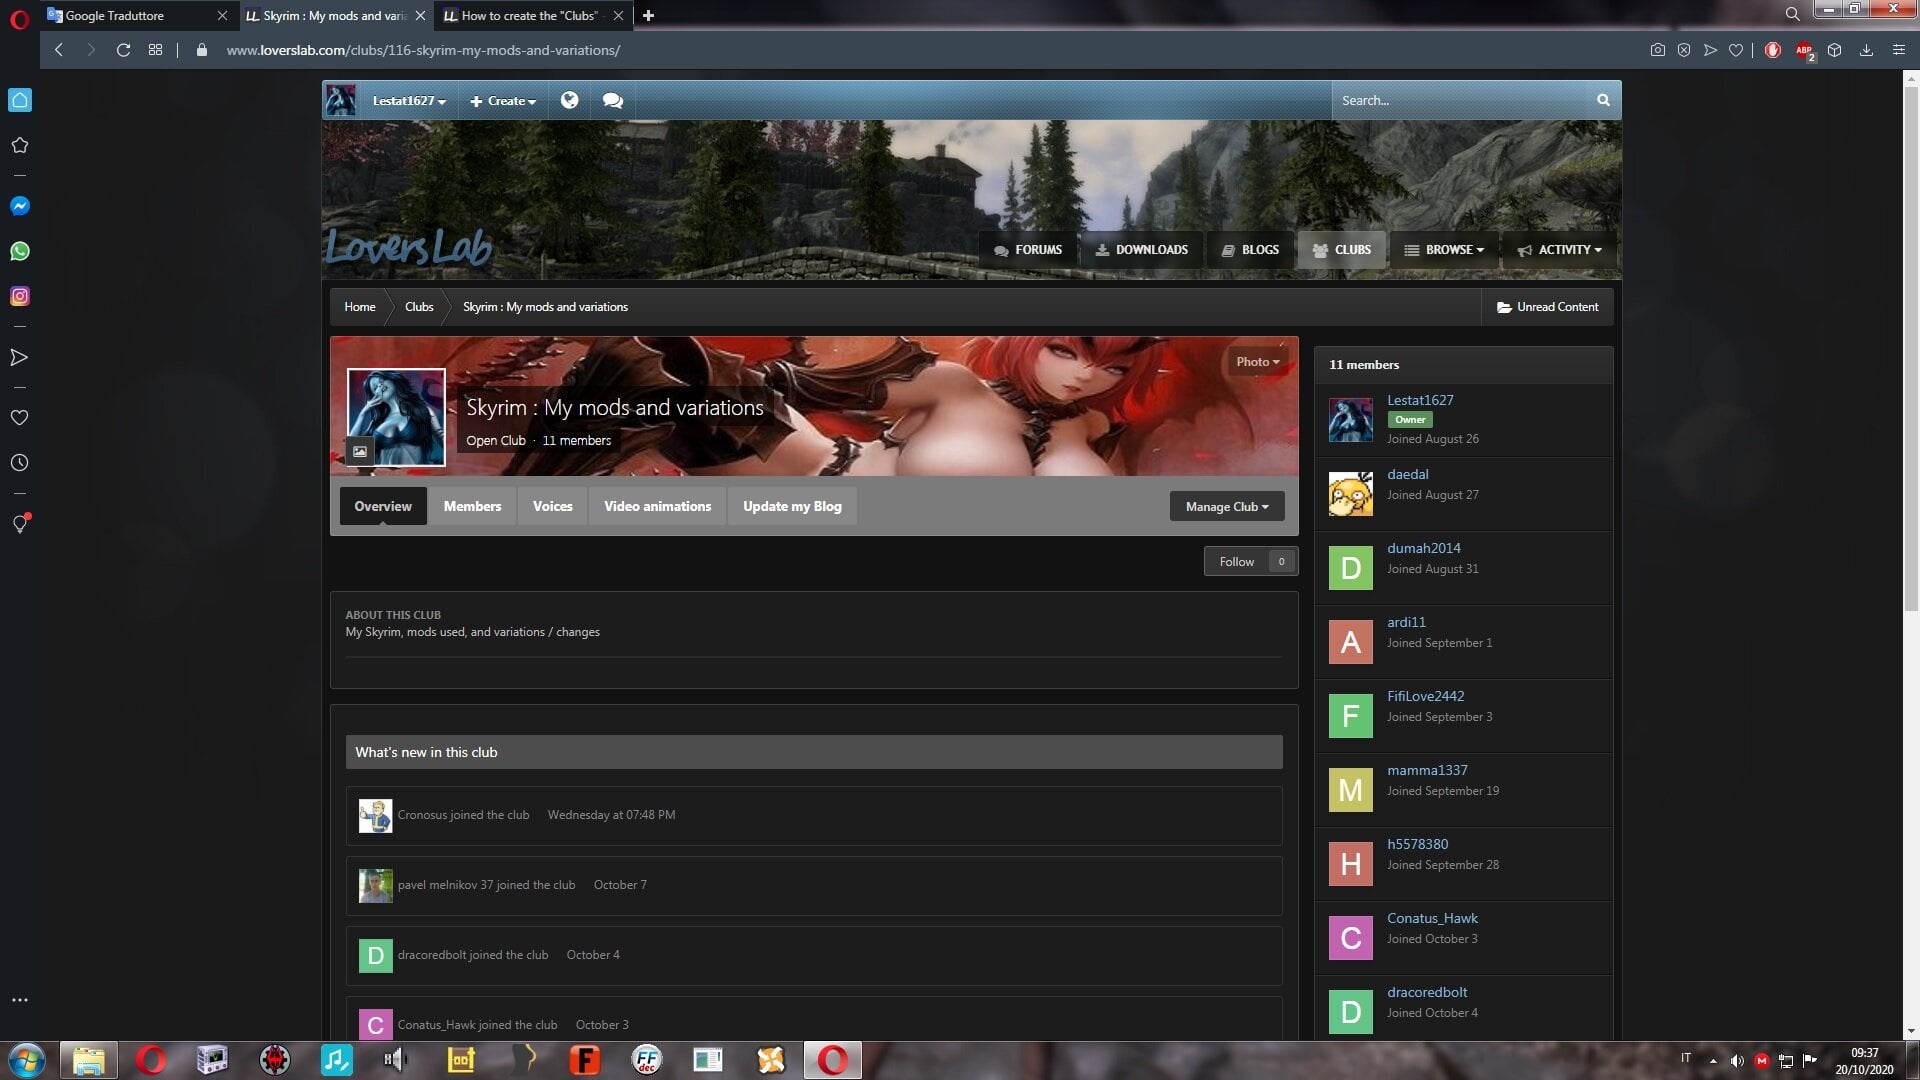Click in the site Search field
Viewport: 1920px width, 1080px height.
1460,100
